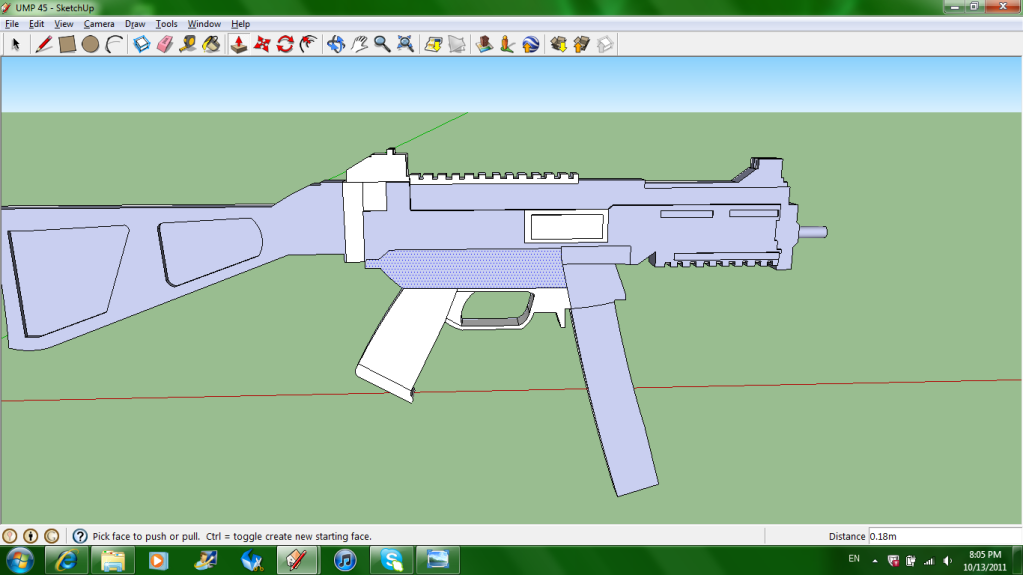Open the volume speaker tray icon
1023x575 pixels.
point(948,561)
